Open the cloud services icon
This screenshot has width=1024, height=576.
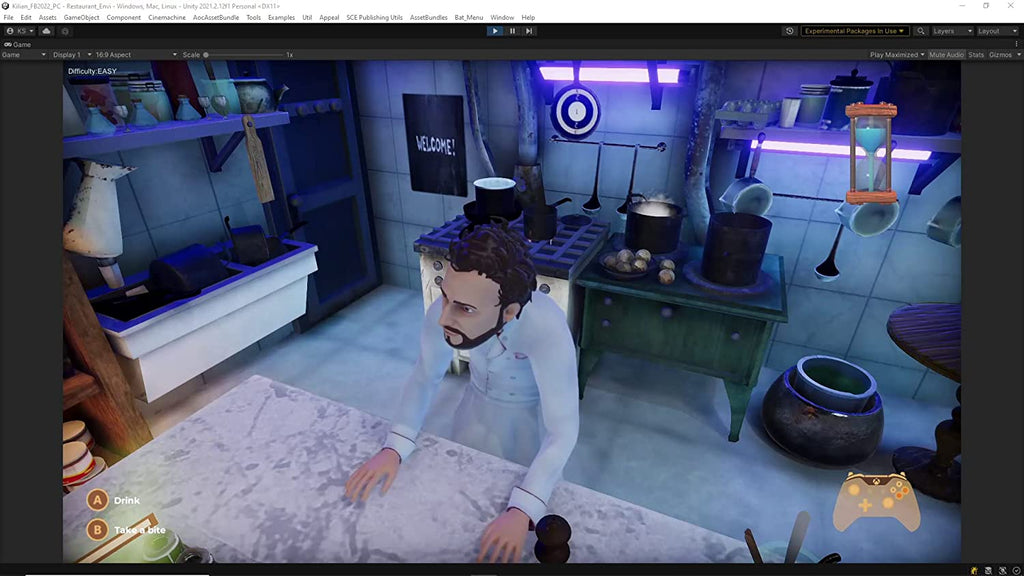46,31
